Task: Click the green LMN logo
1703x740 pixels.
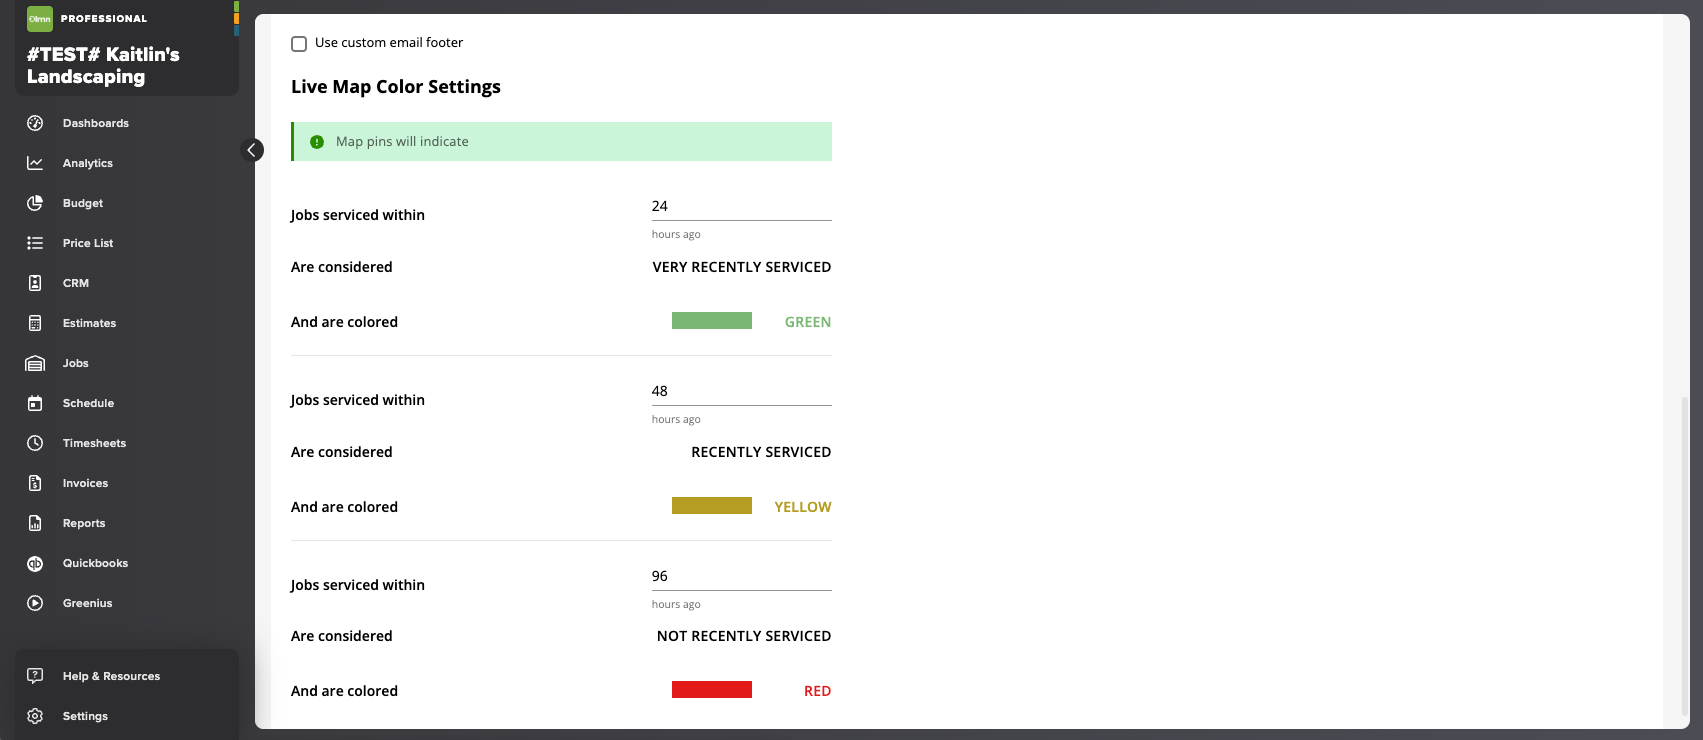Action: (40, 18)
